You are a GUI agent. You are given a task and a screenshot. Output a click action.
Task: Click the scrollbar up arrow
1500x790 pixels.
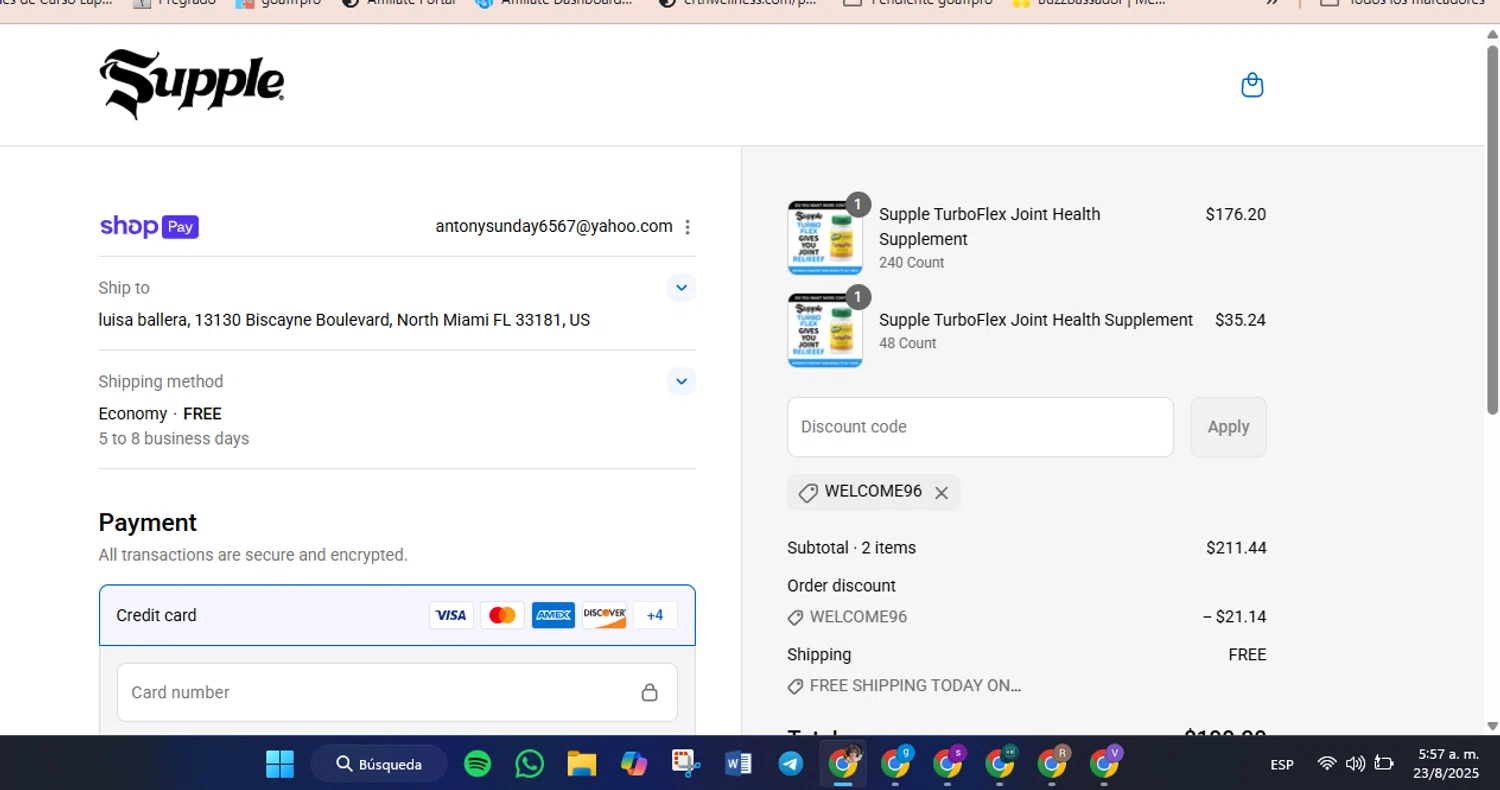(x=1492, y=35)
